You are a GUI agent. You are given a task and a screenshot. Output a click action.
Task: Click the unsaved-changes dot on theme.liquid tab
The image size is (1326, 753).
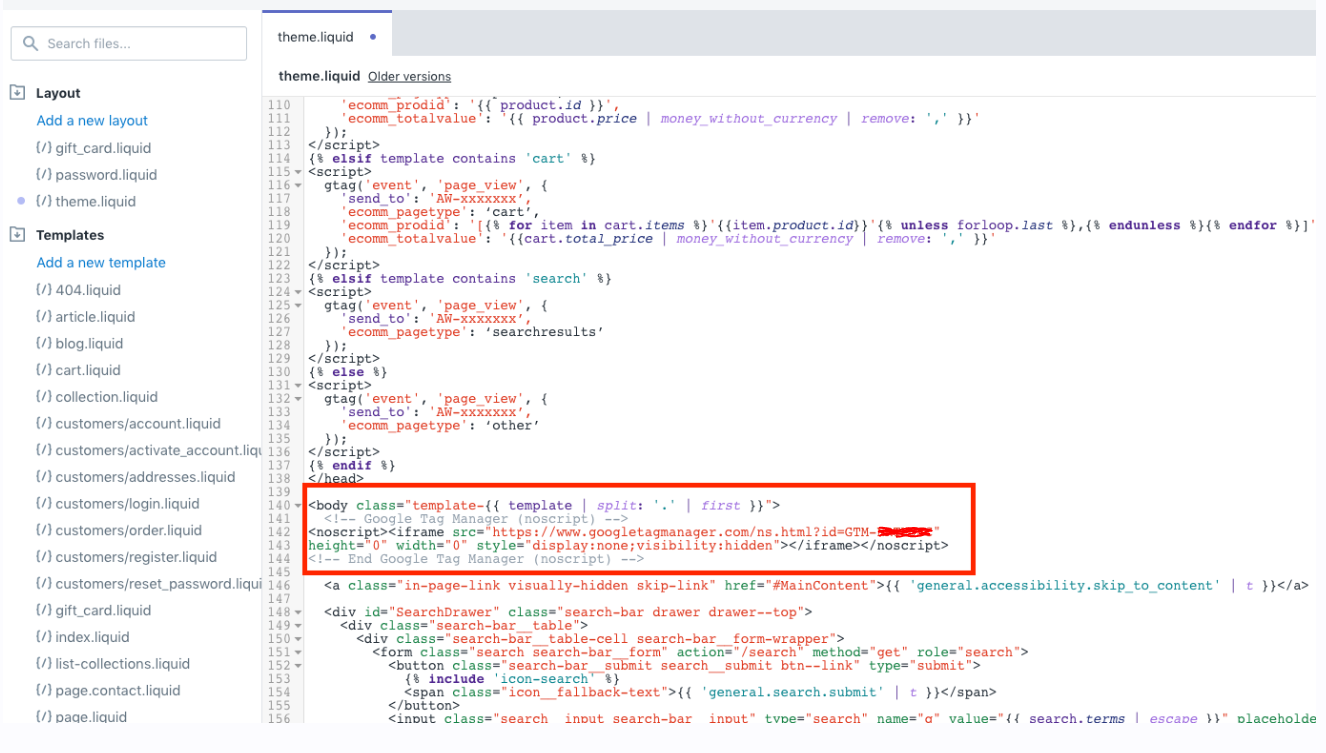[373, 37]
